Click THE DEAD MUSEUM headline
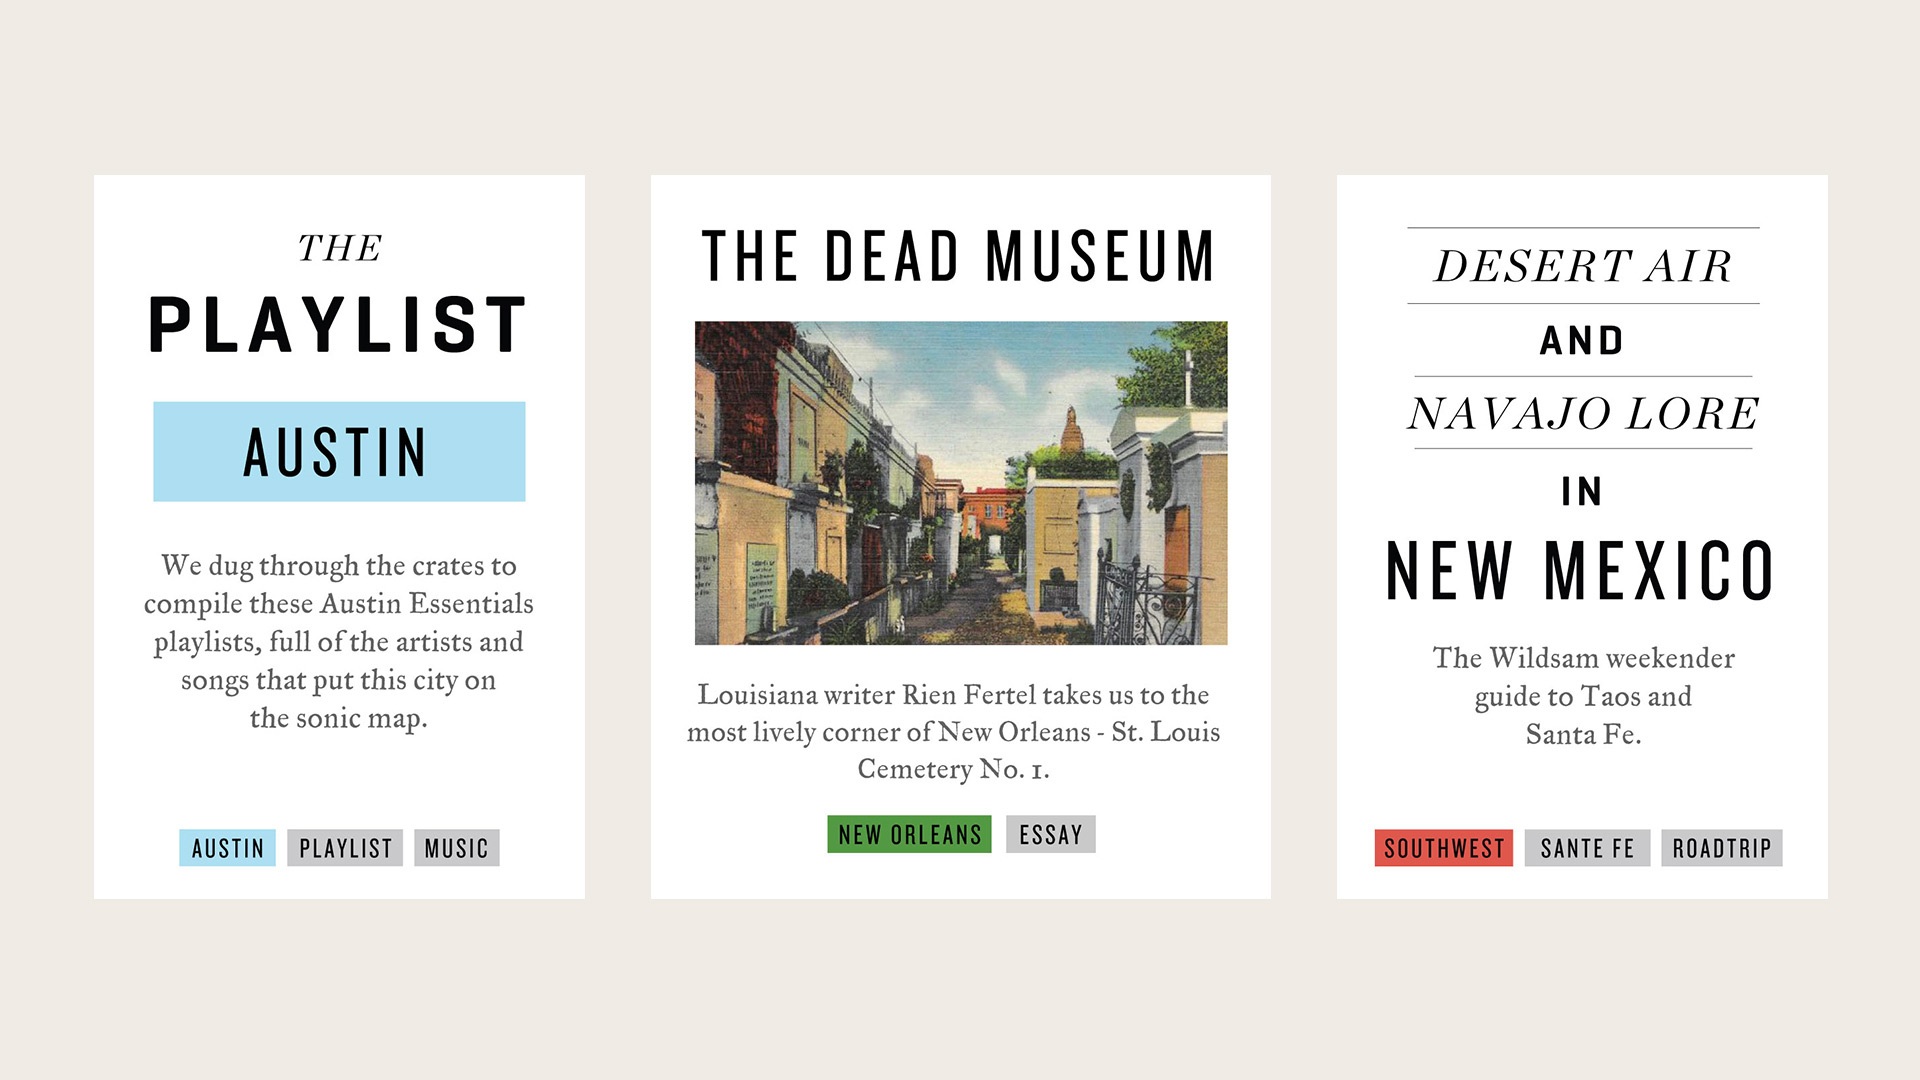This screenshot has height=1080, width=1920. [x=958, y=257]
